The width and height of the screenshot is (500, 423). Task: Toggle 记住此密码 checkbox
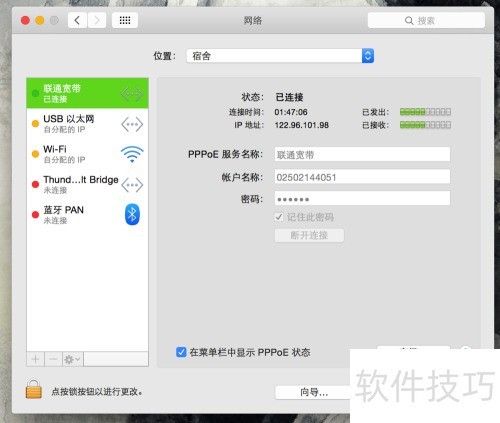pos(279,217)
